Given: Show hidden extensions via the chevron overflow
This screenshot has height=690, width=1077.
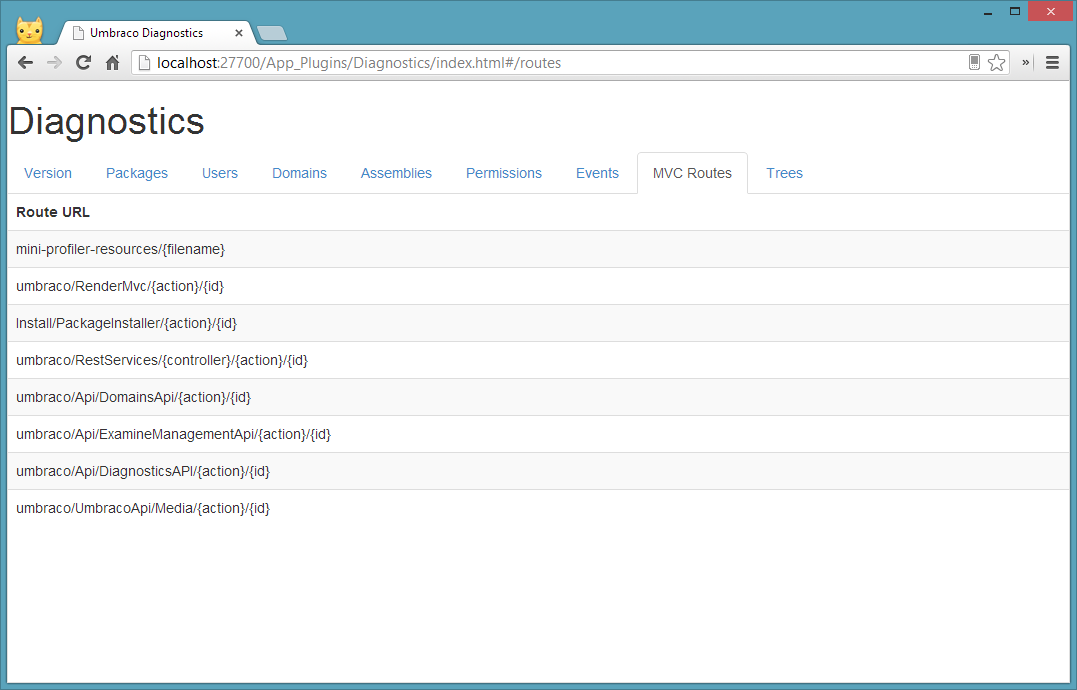Looking at the screenshot, I should click(1025, 62).
